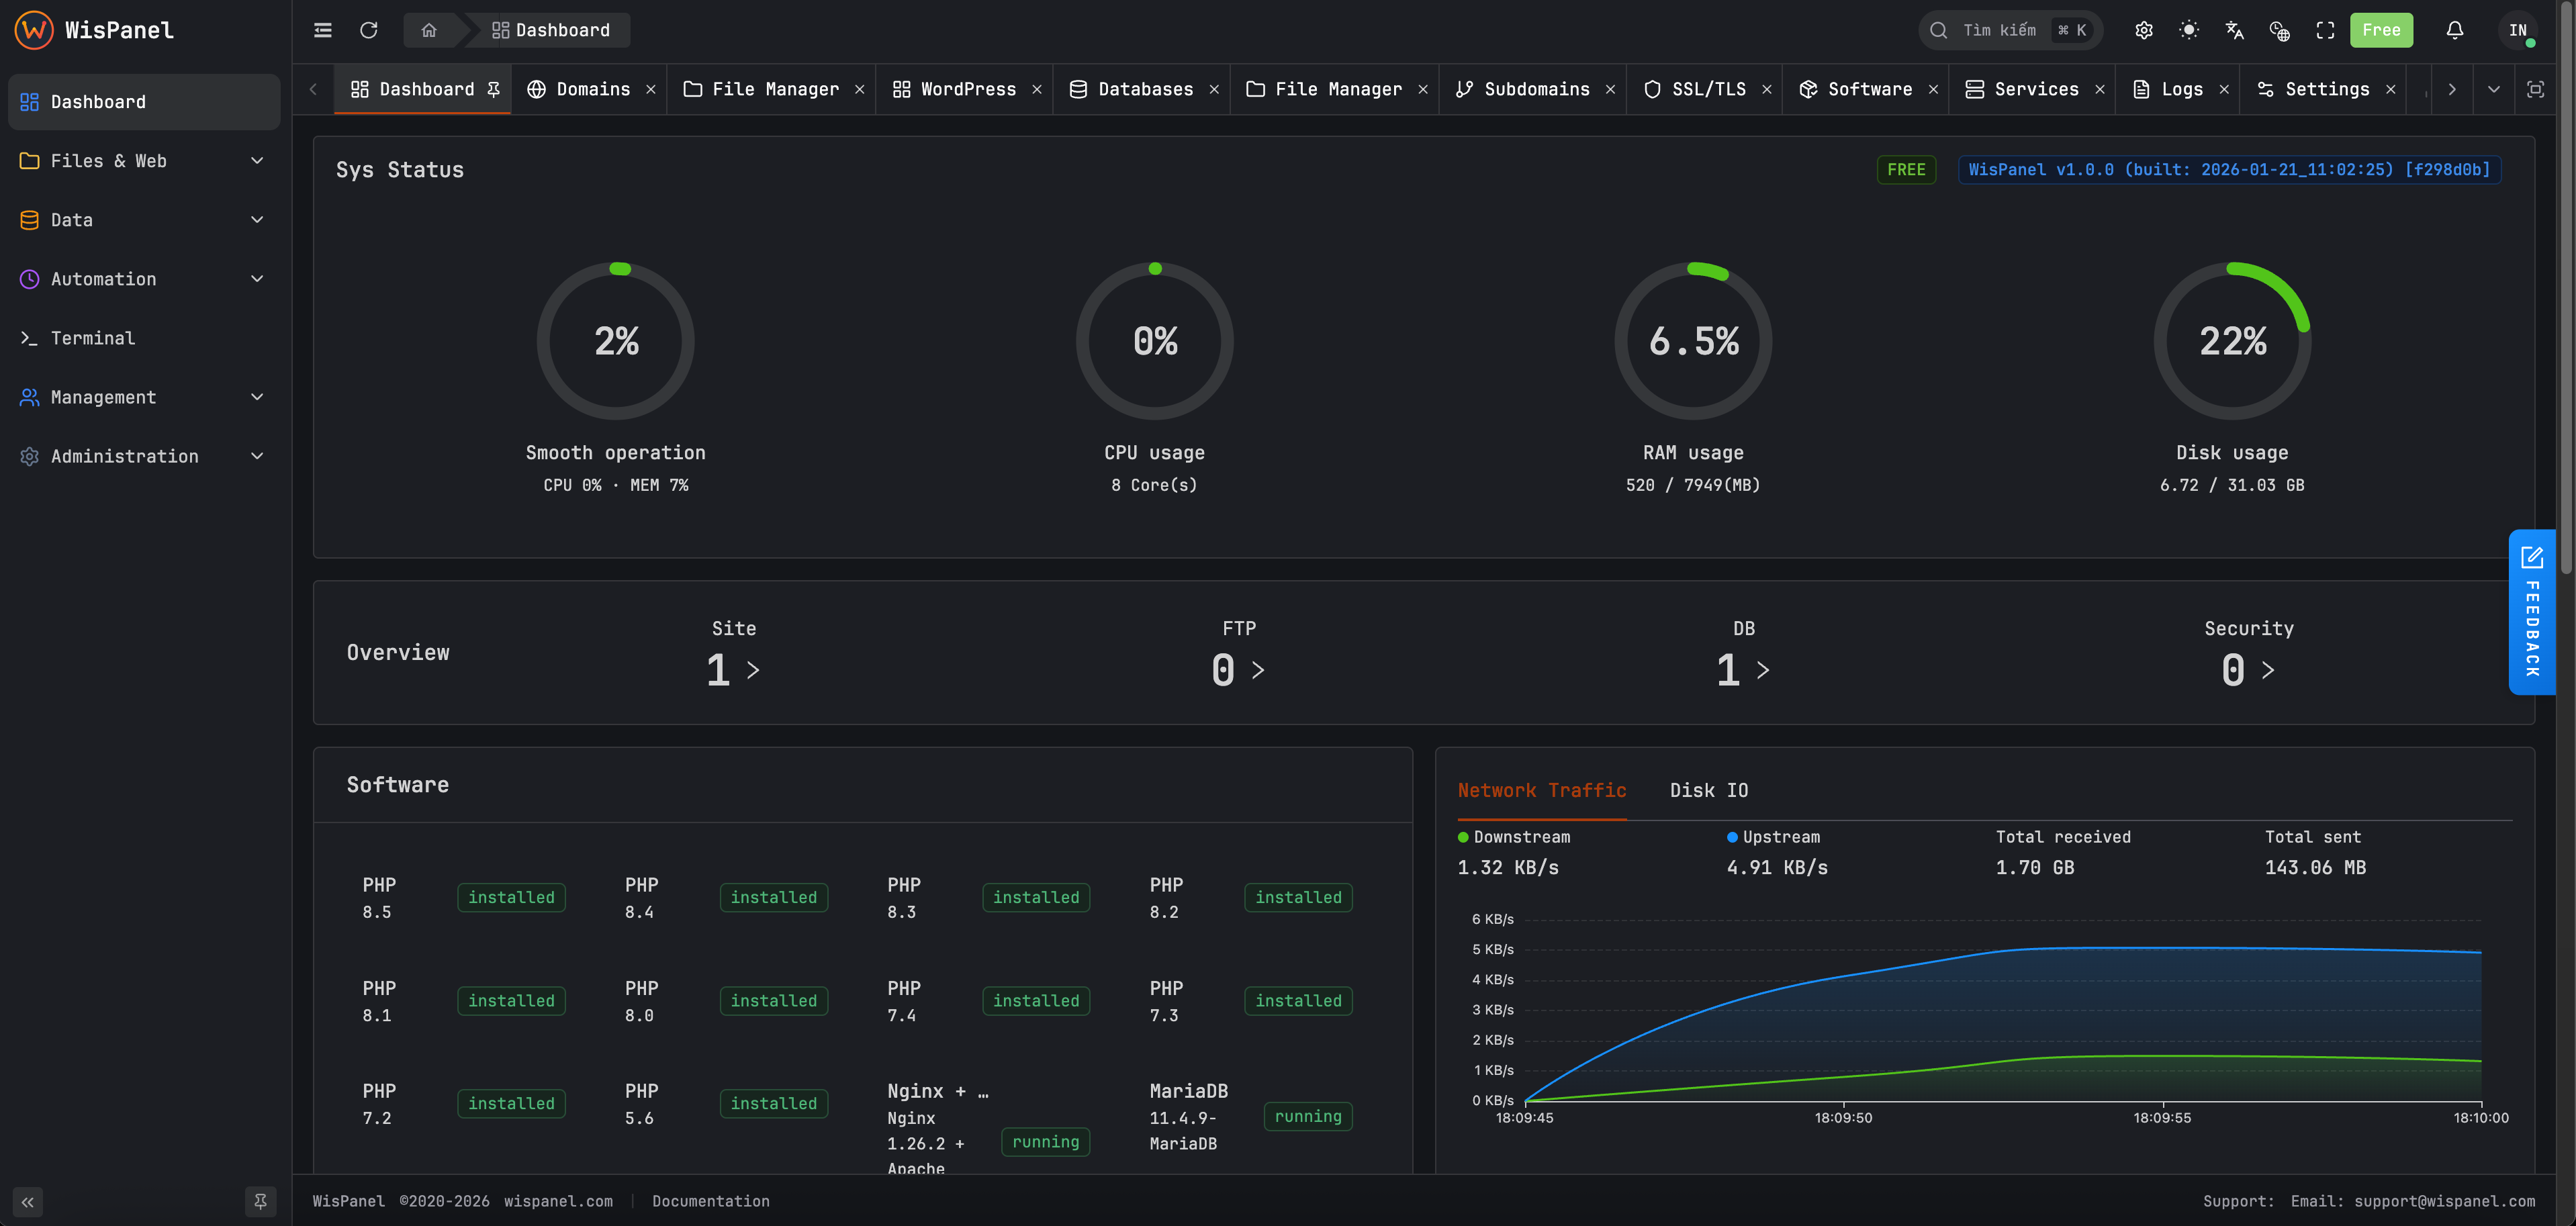Switch to the Databases tab
Image resolution: width=2576 pixels, height=1226 pixels.
click(1145, 89)
